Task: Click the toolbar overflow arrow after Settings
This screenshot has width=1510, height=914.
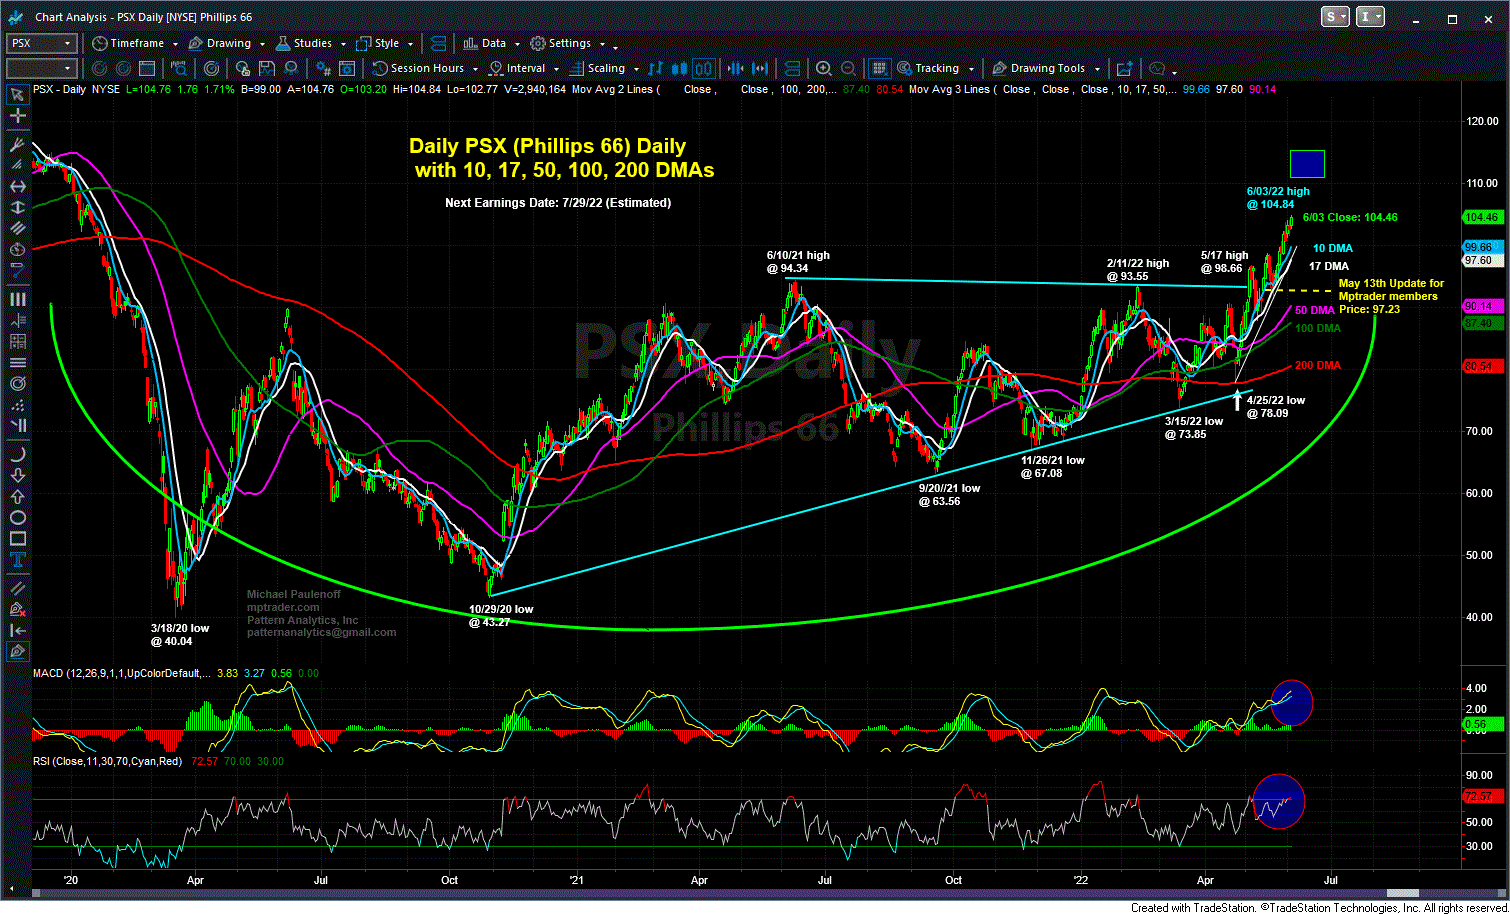Action: 615,46
